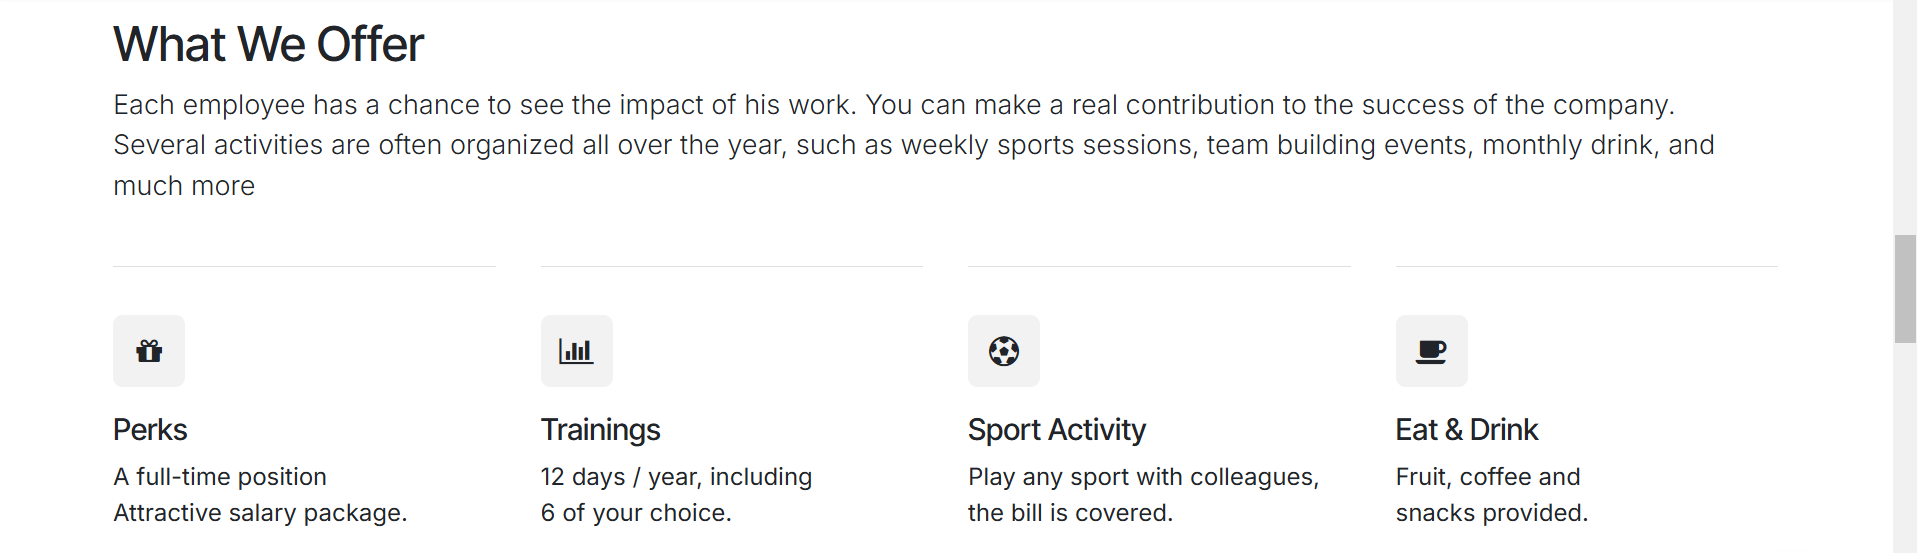This screenshot has width=1917, height=553.
Task: Click the scrollbar track above the thumb
Action: [x=1905, y=118]
